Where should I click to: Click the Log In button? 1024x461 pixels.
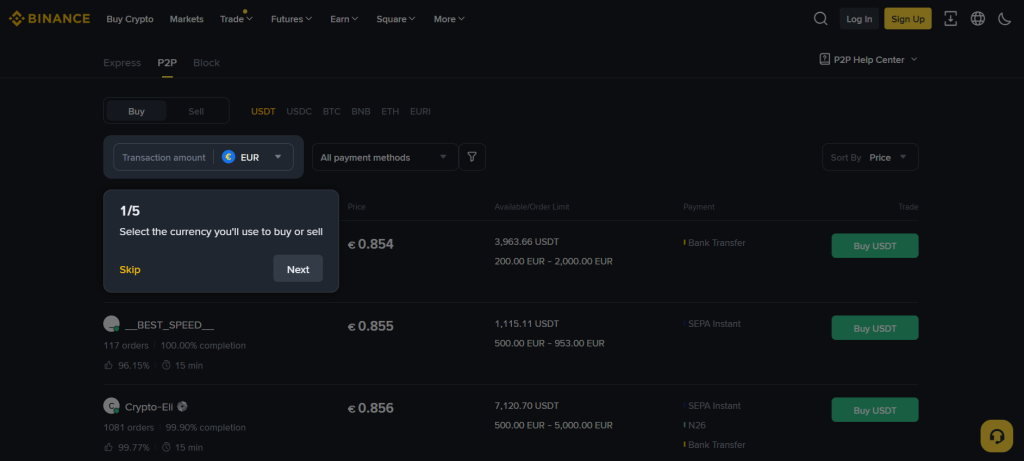click(859, 19)
